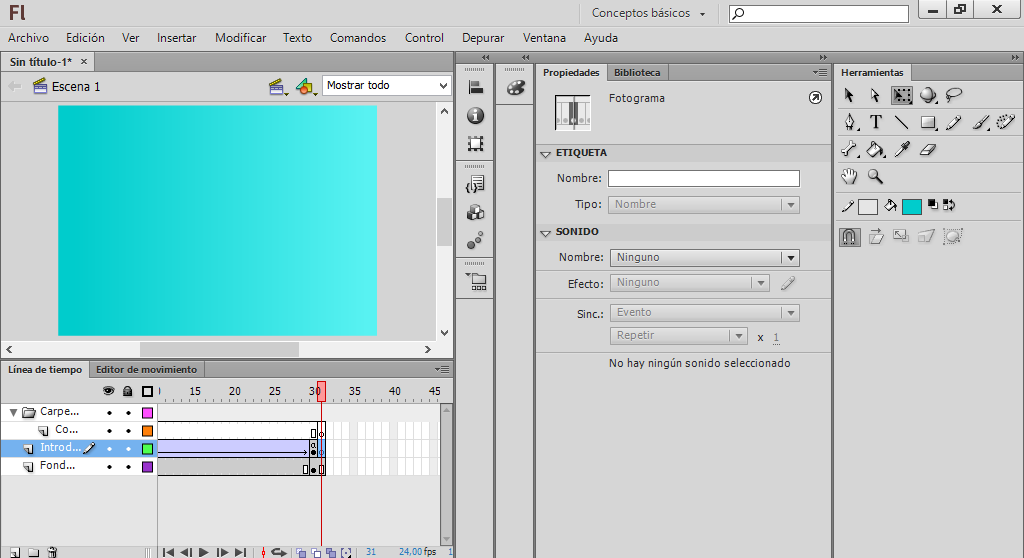
Task: Choose the Eyedropper tool
Action: [x=902, y=149]
